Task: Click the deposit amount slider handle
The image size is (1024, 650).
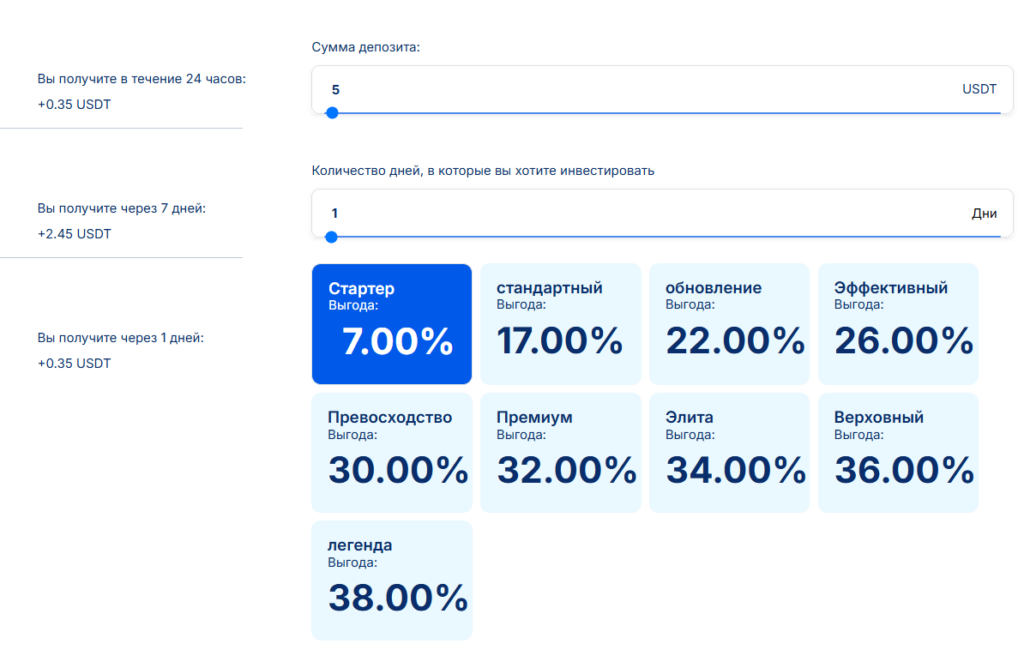Action: (332, 113)
